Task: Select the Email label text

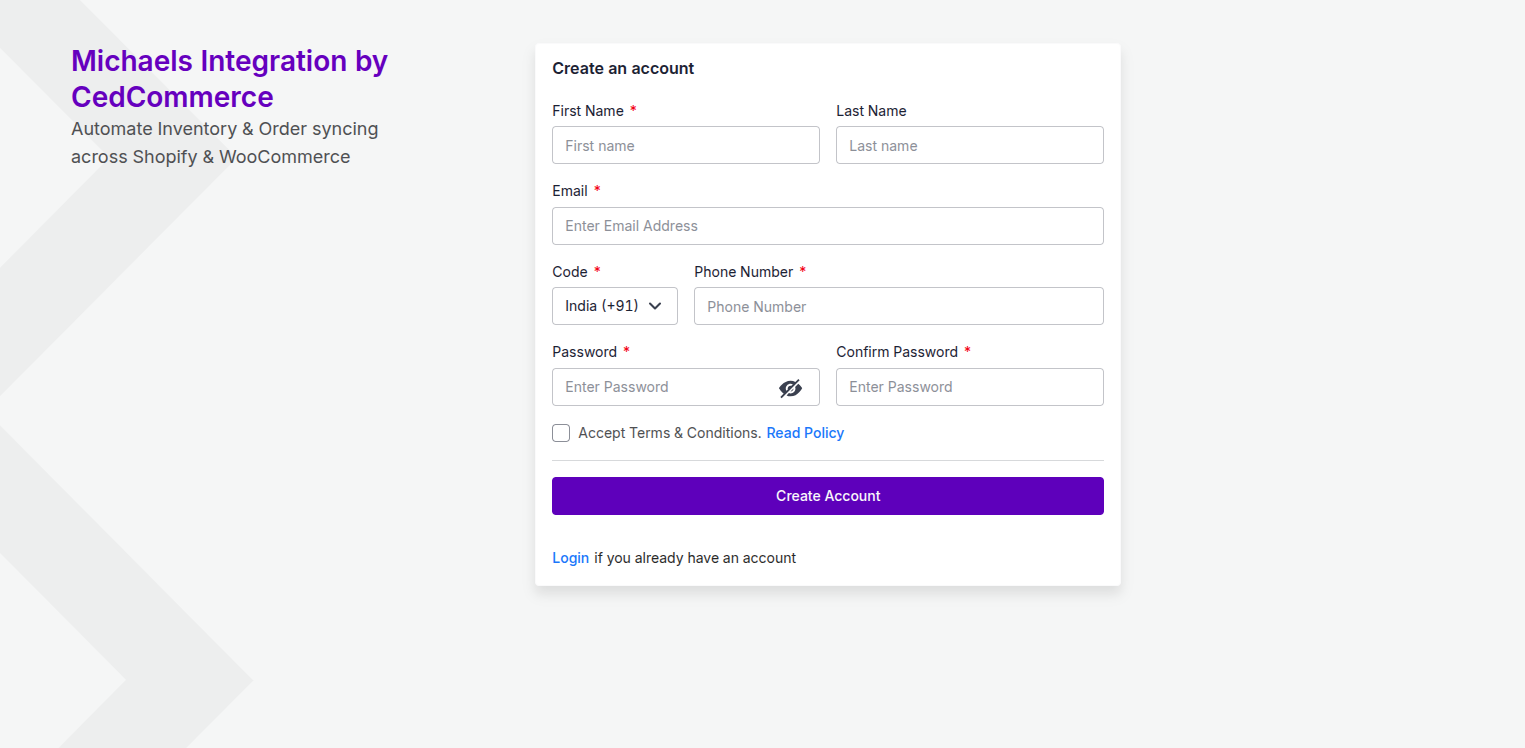Action: point(570,191)
